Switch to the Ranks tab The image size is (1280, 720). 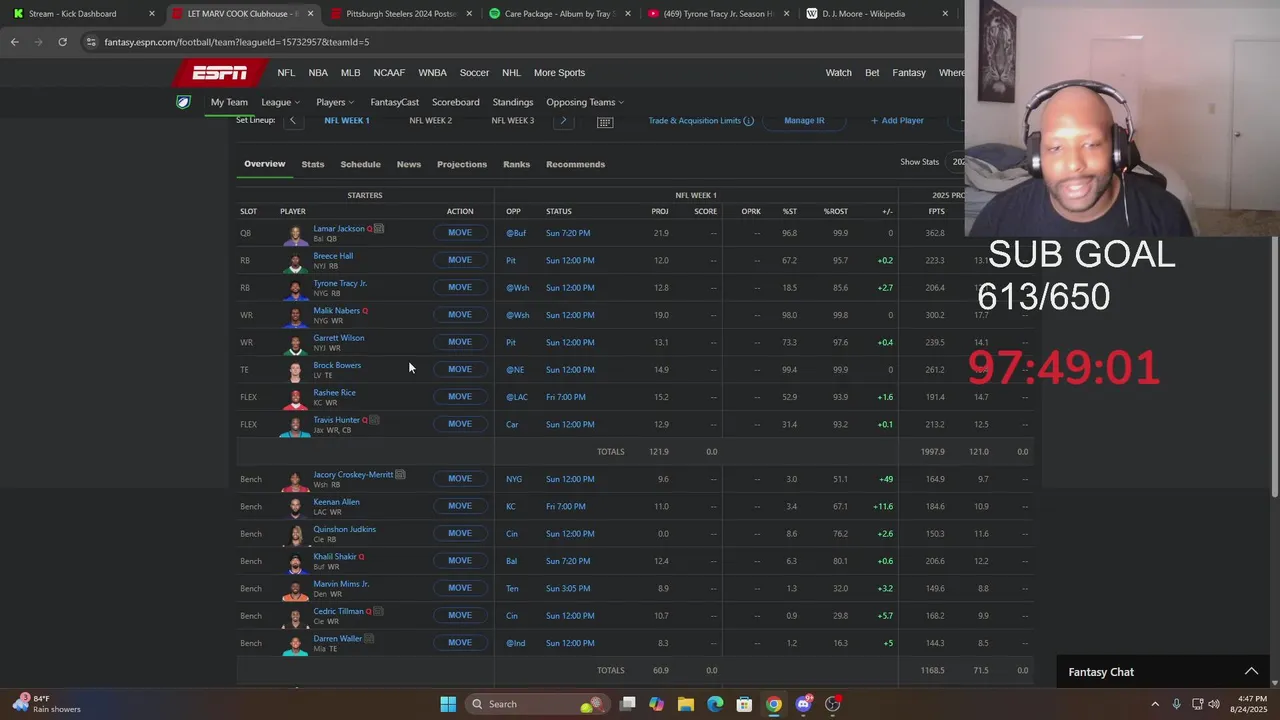point(516,164)
